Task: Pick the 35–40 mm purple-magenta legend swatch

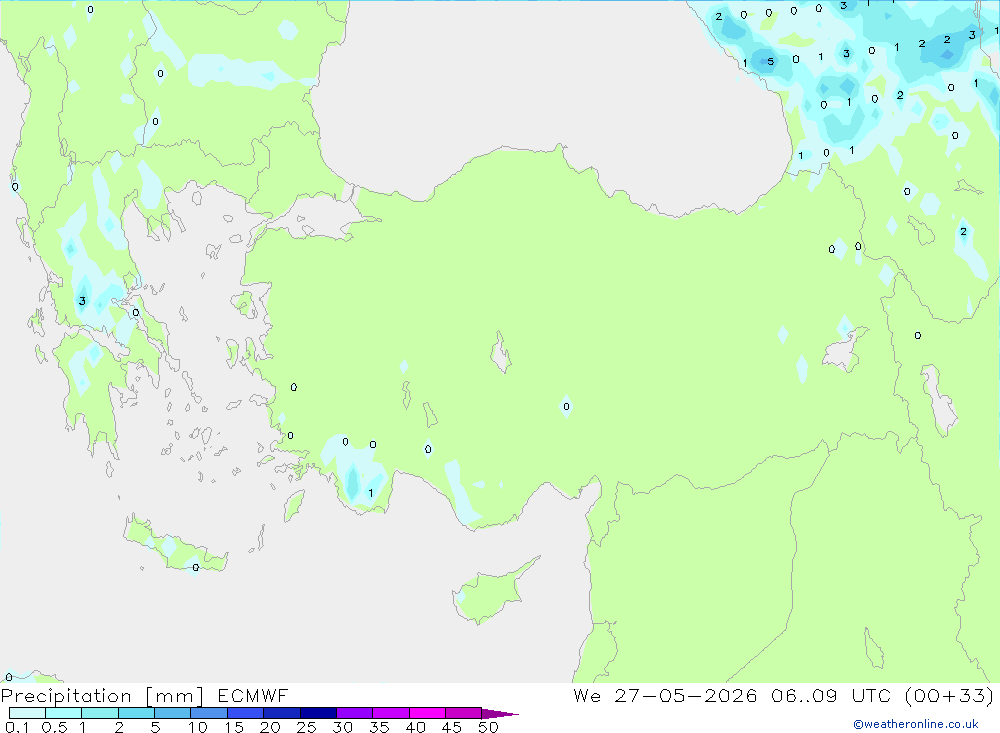Action: (x=390, y=713)
